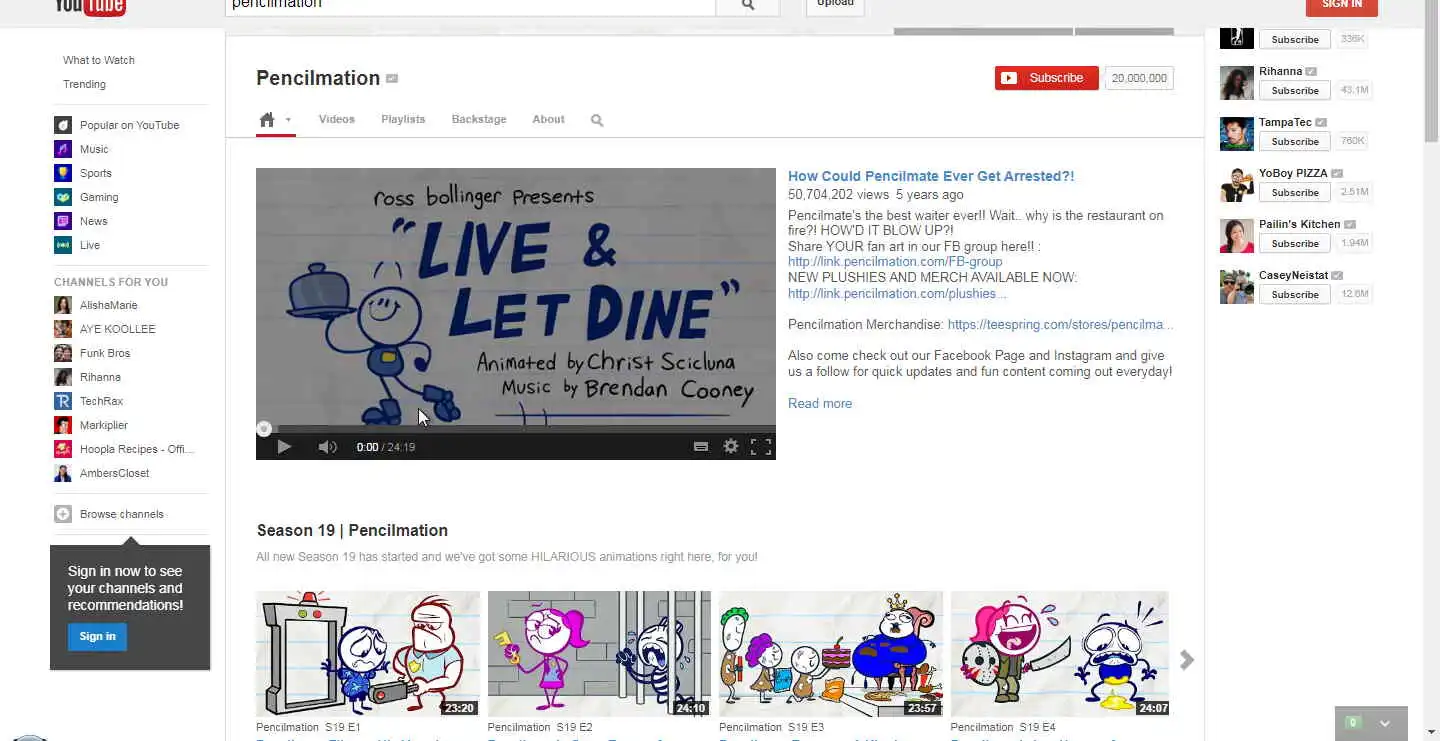Subscribe to Rihanna channel

(x=1295, y=90)
